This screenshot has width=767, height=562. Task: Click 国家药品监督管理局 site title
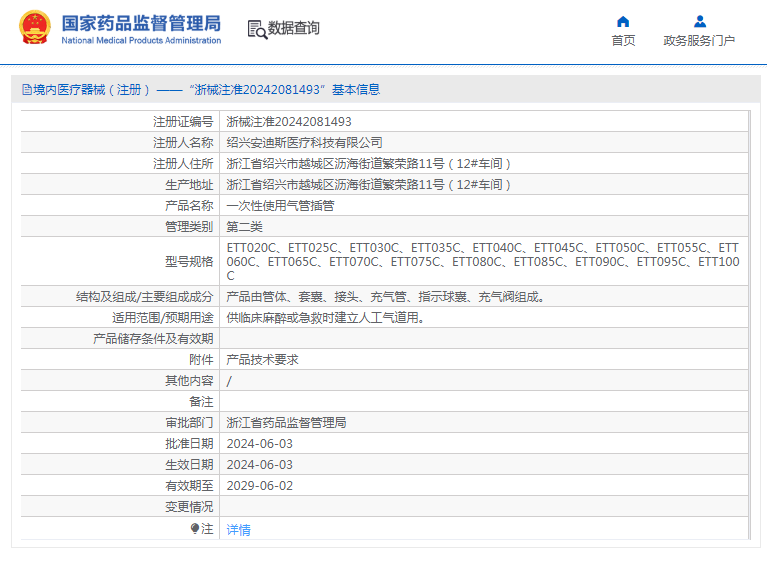click(x=141, y=23)
